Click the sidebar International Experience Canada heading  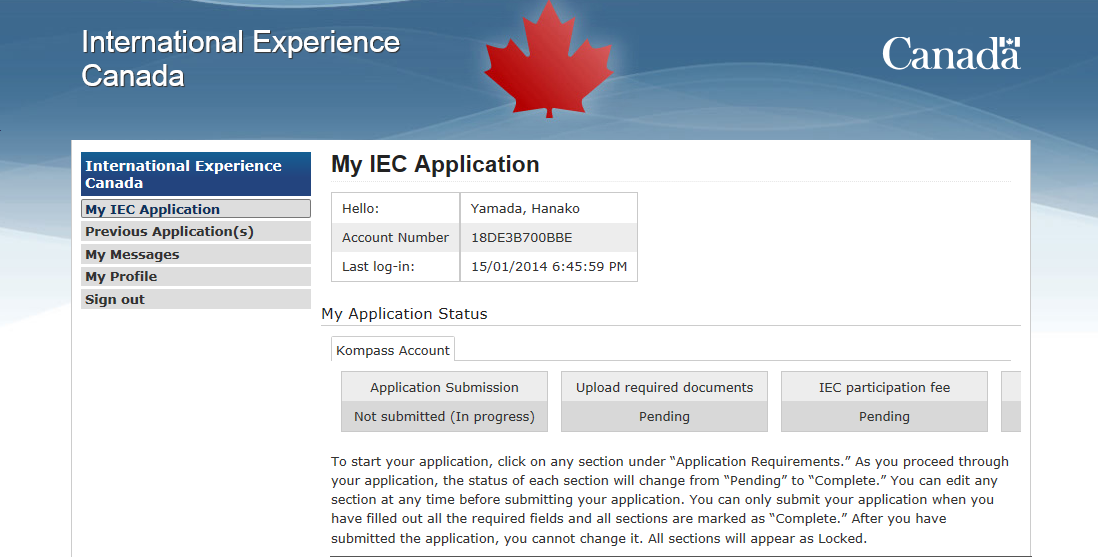[x=195, y=174]
